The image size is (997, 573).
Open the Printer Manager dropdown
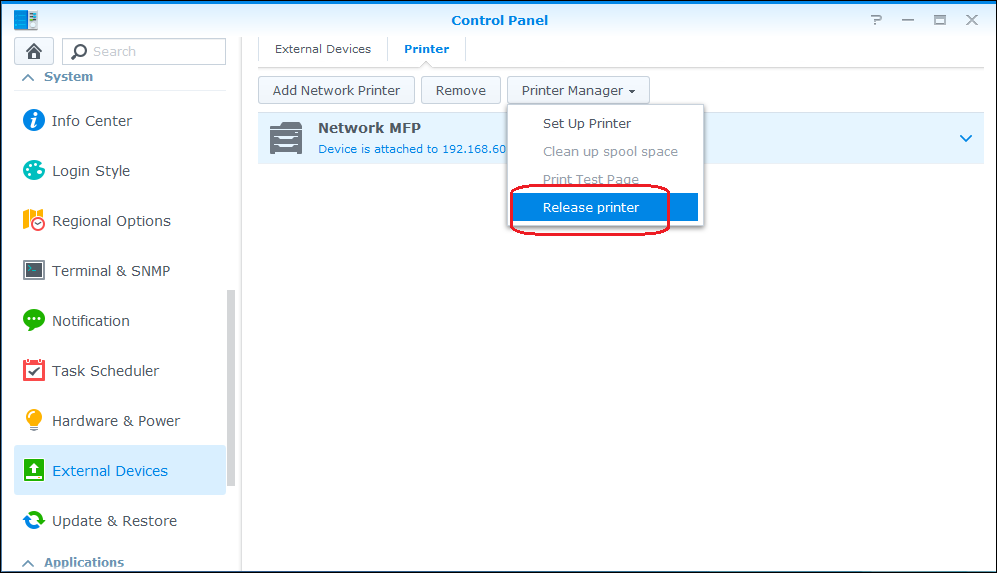[x=578, y=90]
